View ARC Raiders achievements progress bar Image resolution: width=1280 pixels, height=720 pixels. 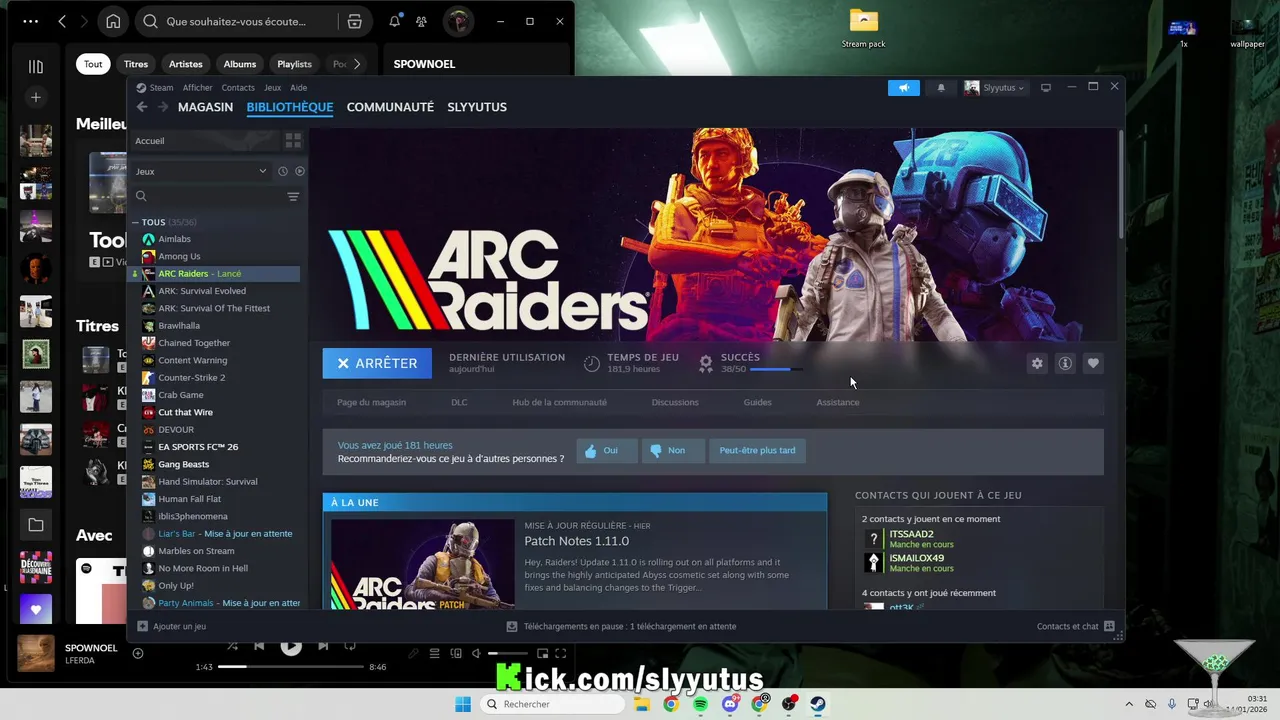coord(776,370)
